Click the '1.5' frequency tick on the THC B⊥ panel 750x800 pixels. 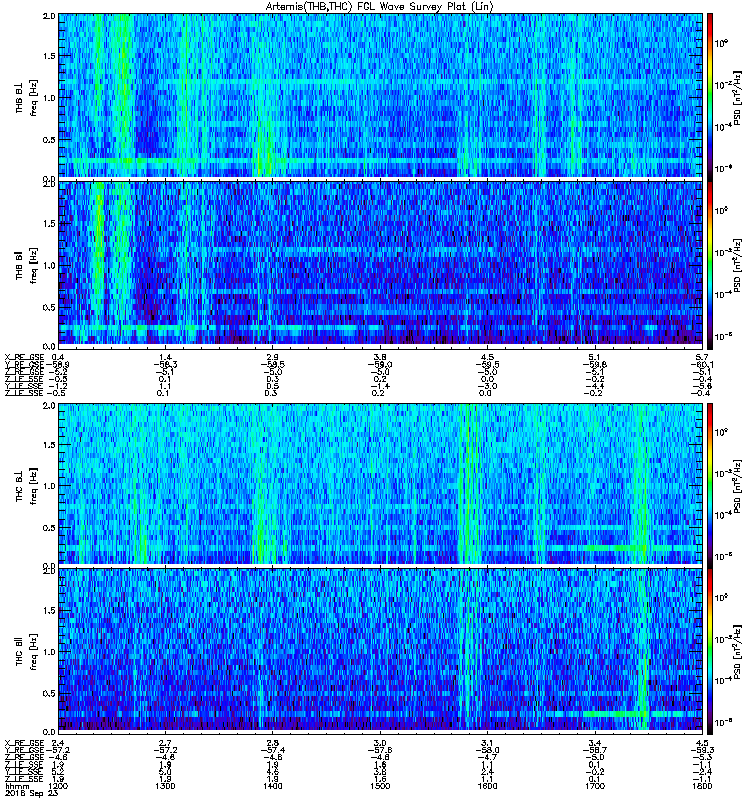pos(49,444)
